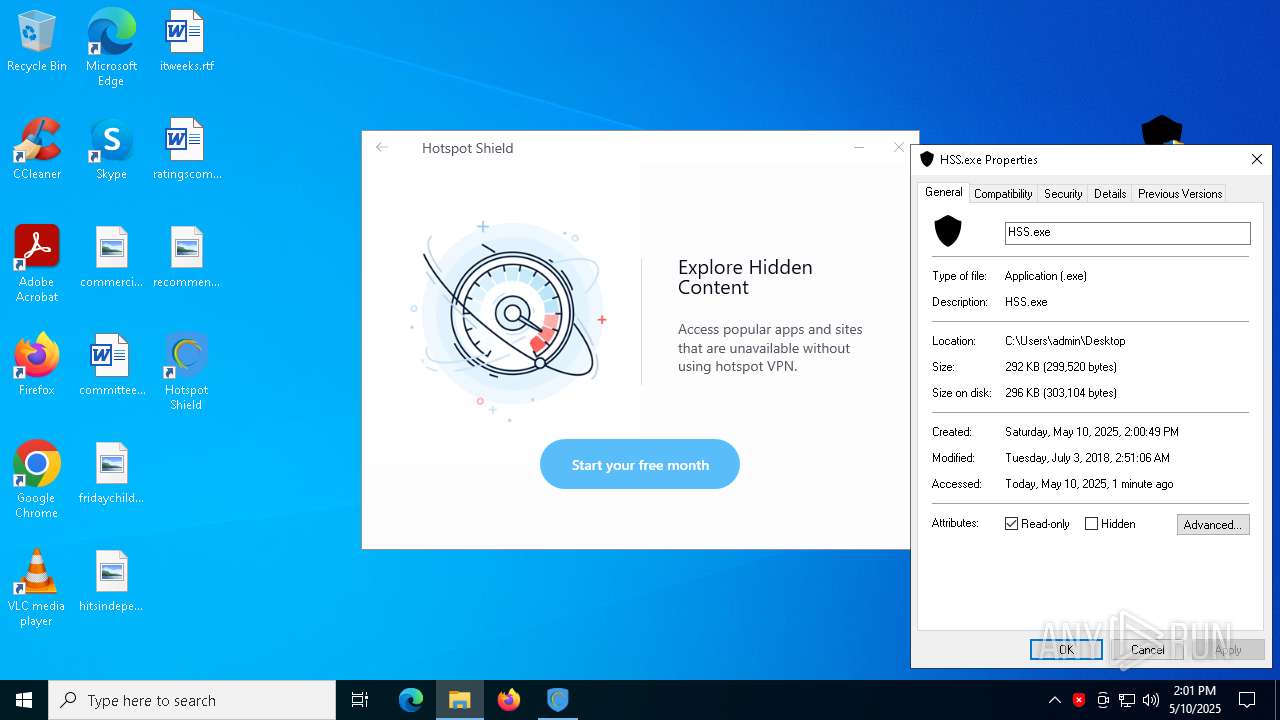
Task: Switch to the Details tab
Action: (1110, 194)
